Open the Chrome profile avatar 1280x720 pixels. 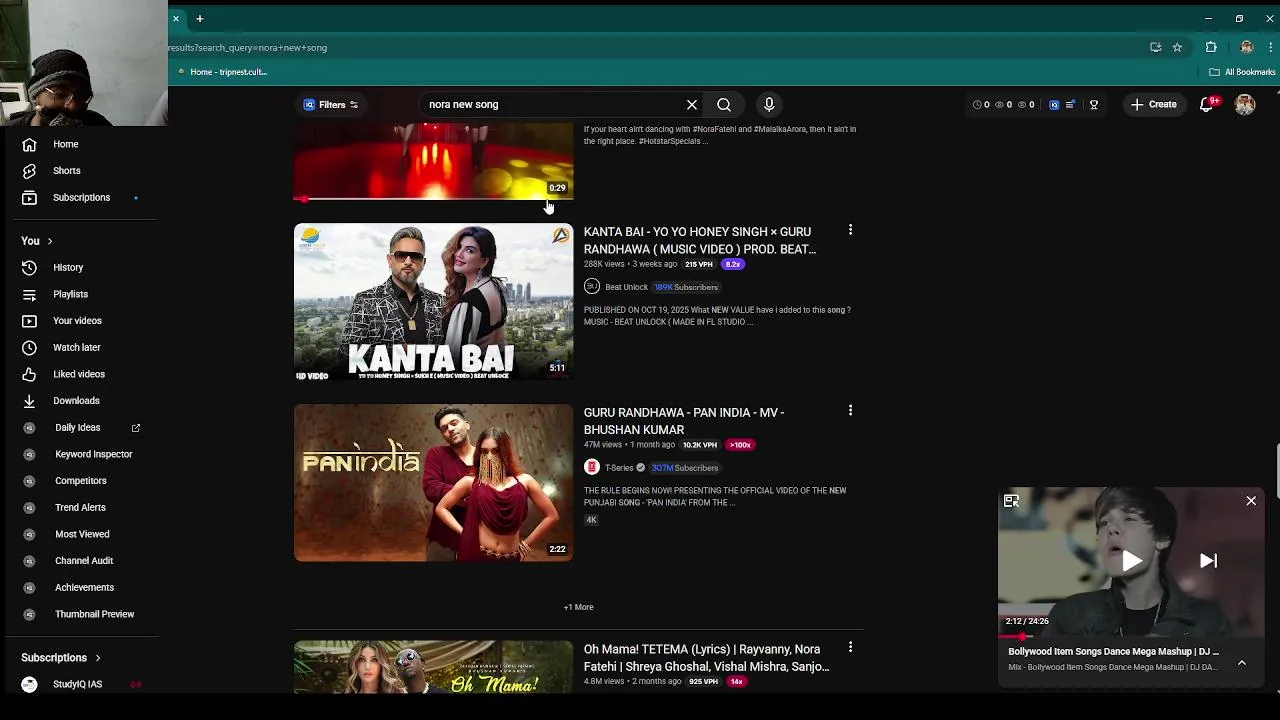coord(1246,47)
